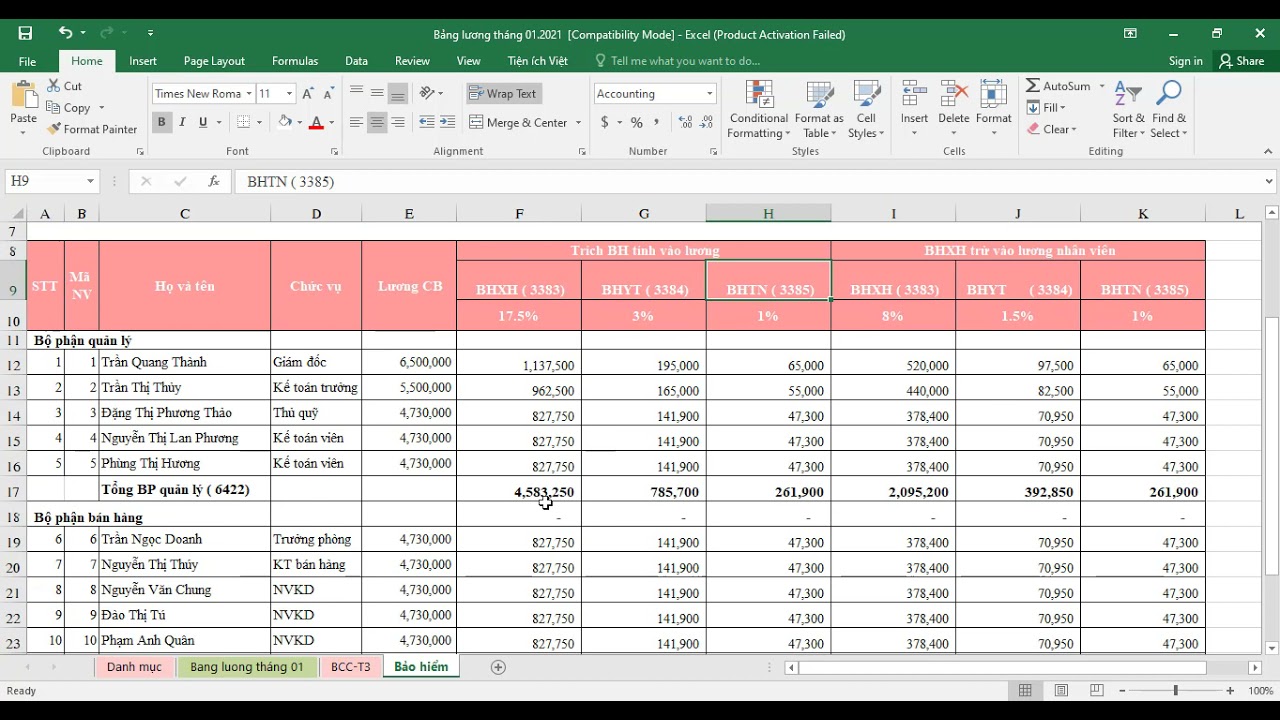Open Conditional Formatting options
Image resolution: width=1280 pixels, height=720 pixels.
coord(759,110)
